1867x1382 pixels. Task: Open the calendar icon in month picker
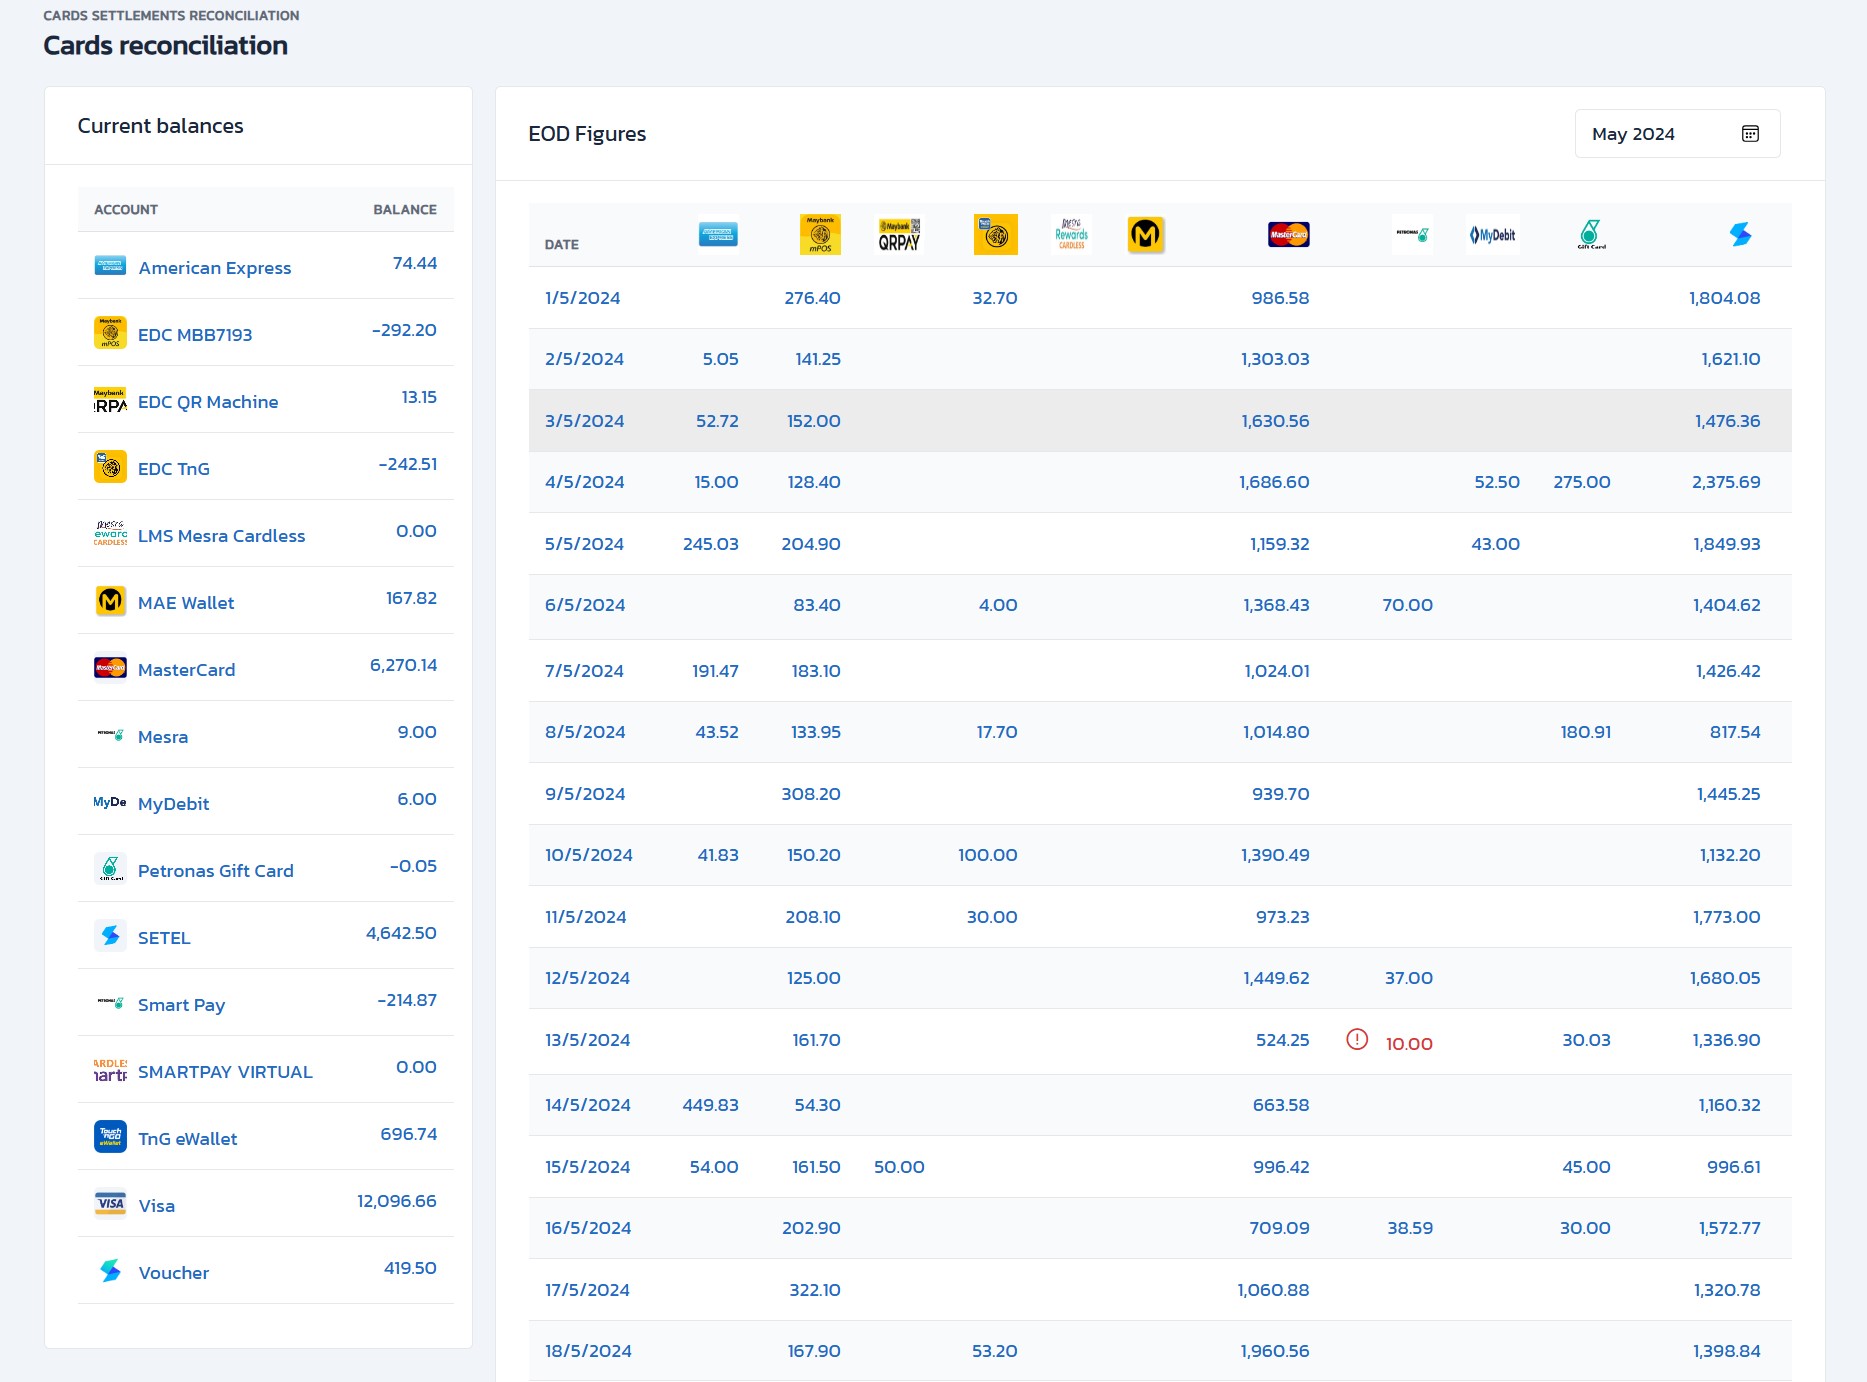coord(1750,134)
